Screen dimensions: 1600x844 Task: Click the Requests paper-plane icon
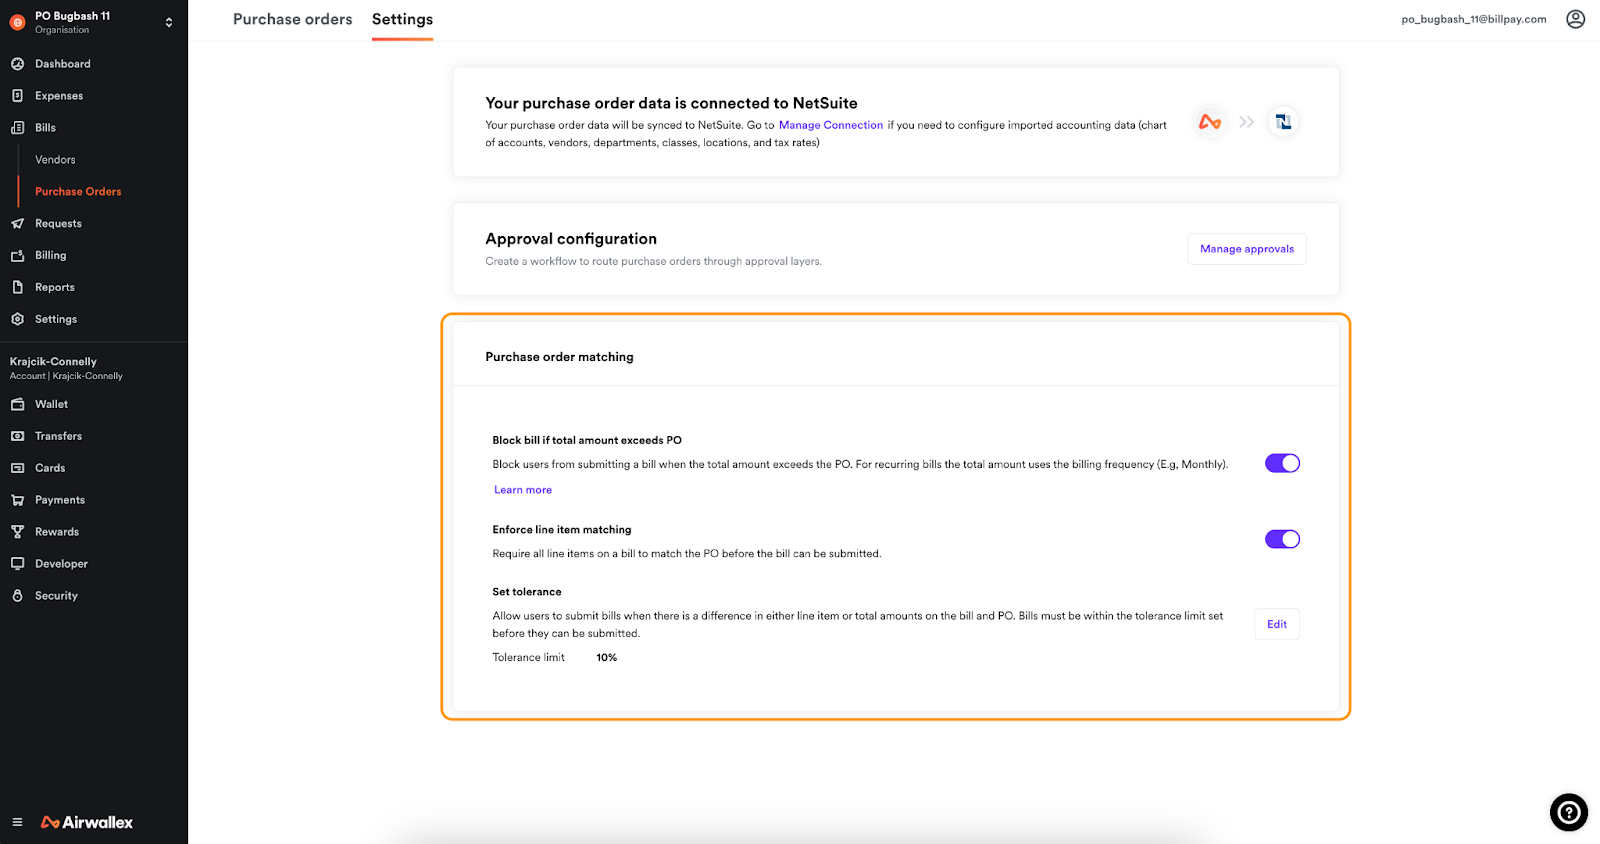17,224
